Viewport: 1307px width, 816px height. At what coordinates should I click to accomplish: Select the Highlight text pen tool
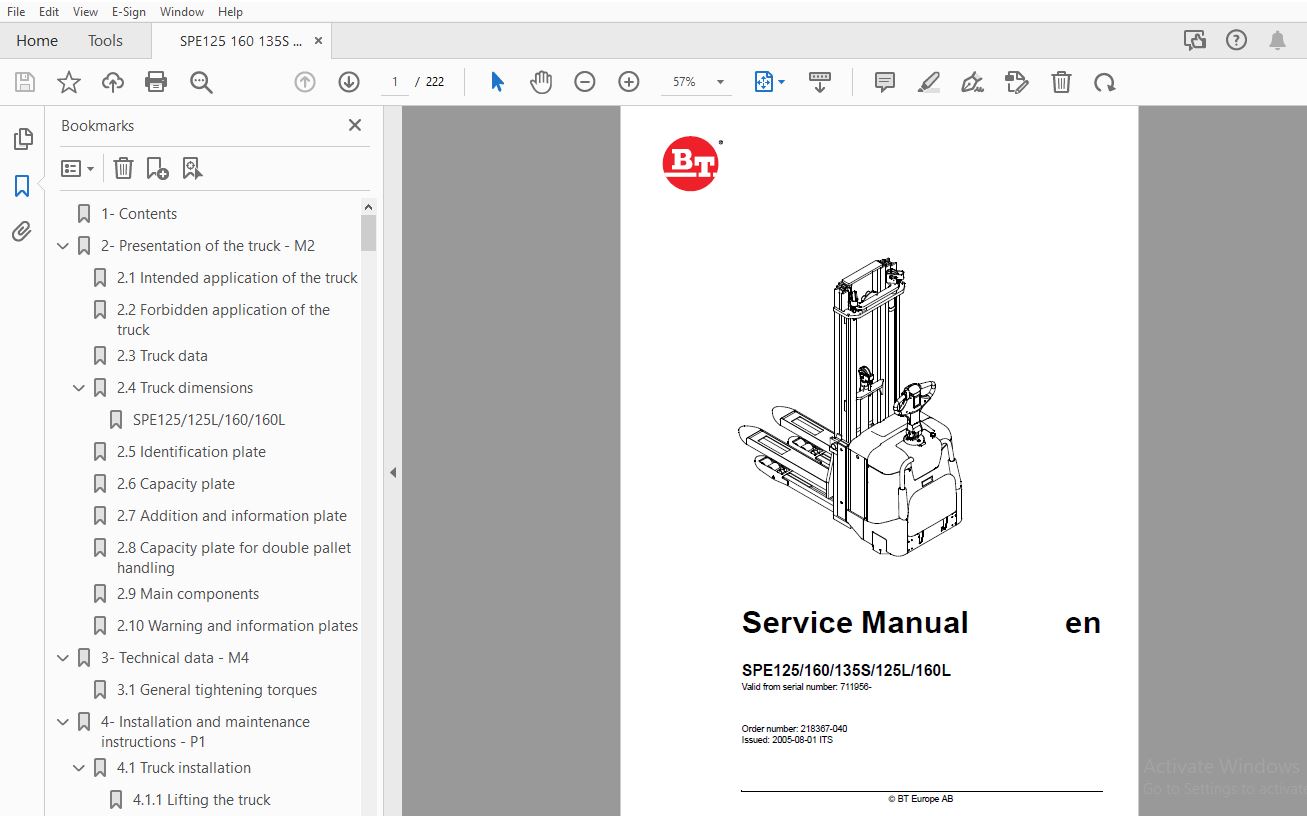coord(929,82)
